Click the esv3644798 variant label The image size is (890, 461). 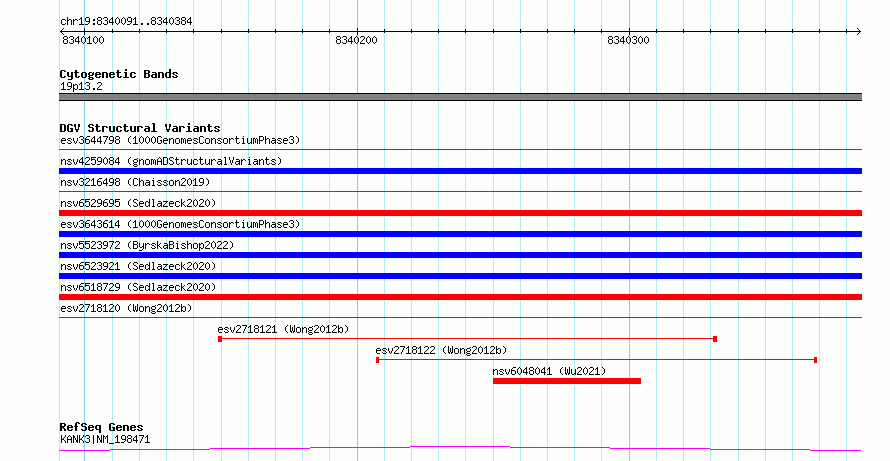point(180,140)
